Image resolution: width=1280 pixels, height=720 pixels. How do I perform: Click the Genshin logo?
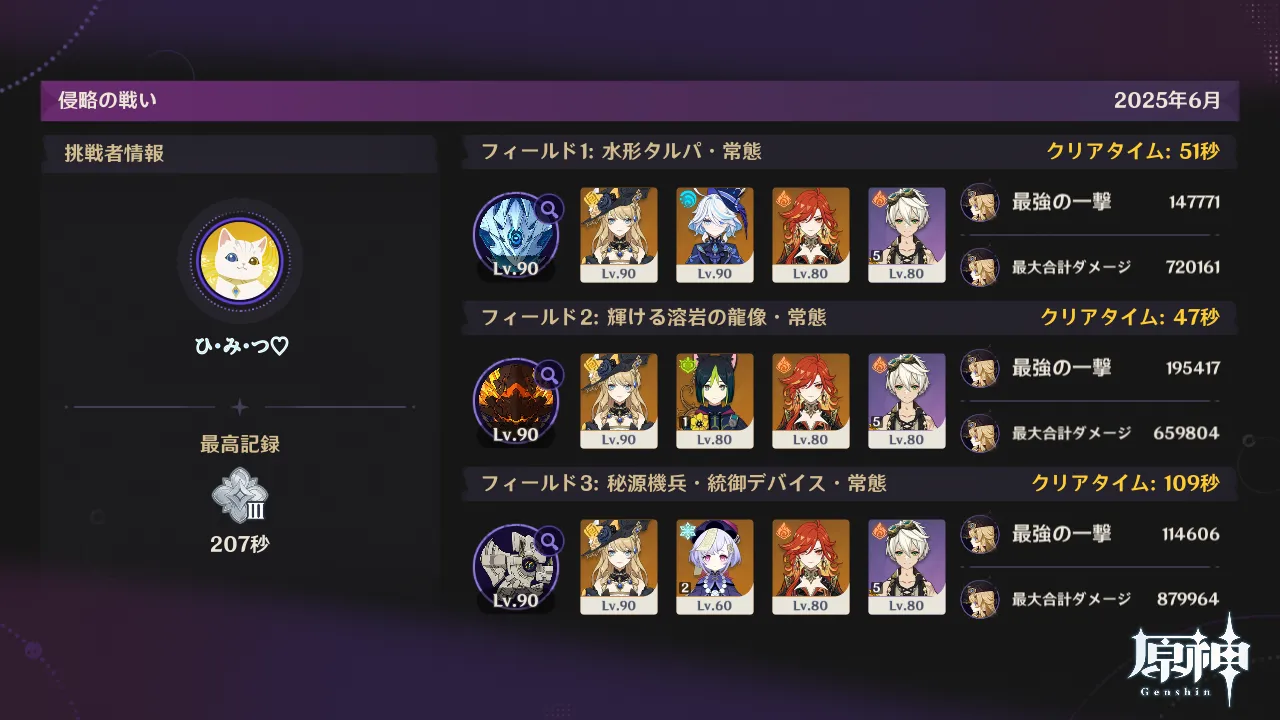tap(1188, 659)
